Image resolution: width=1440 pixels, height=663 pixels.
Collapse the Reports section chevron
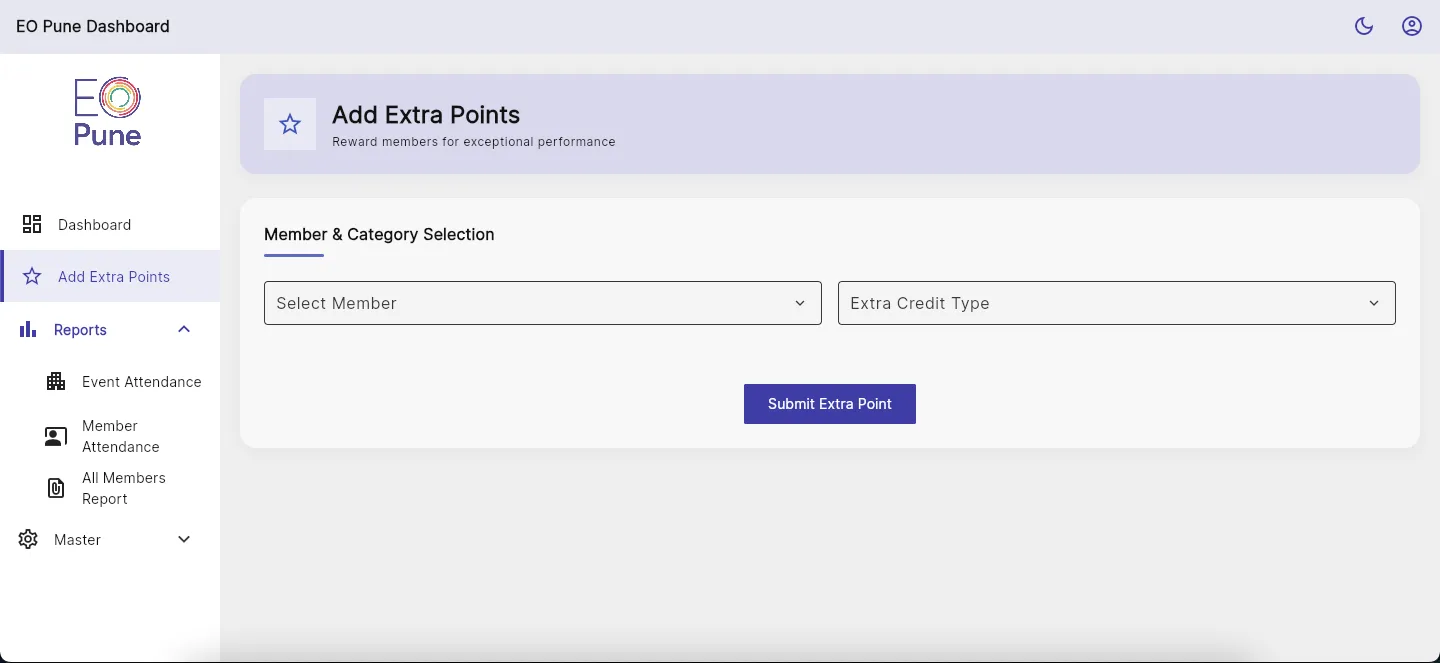[184, 329]
